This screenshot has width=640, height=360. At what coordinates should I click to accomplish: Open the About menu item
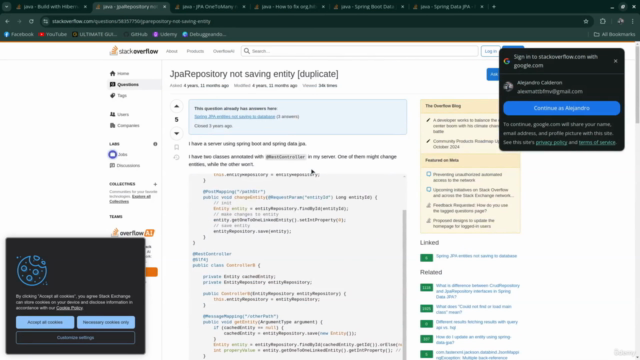[x=171, y=51]
